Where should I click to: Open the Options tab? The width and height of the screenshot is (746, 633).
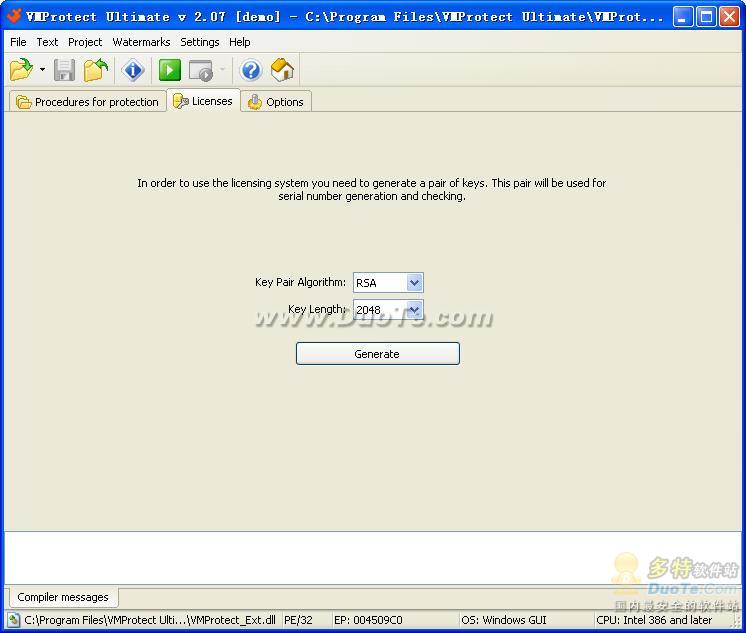click(276, 102)
